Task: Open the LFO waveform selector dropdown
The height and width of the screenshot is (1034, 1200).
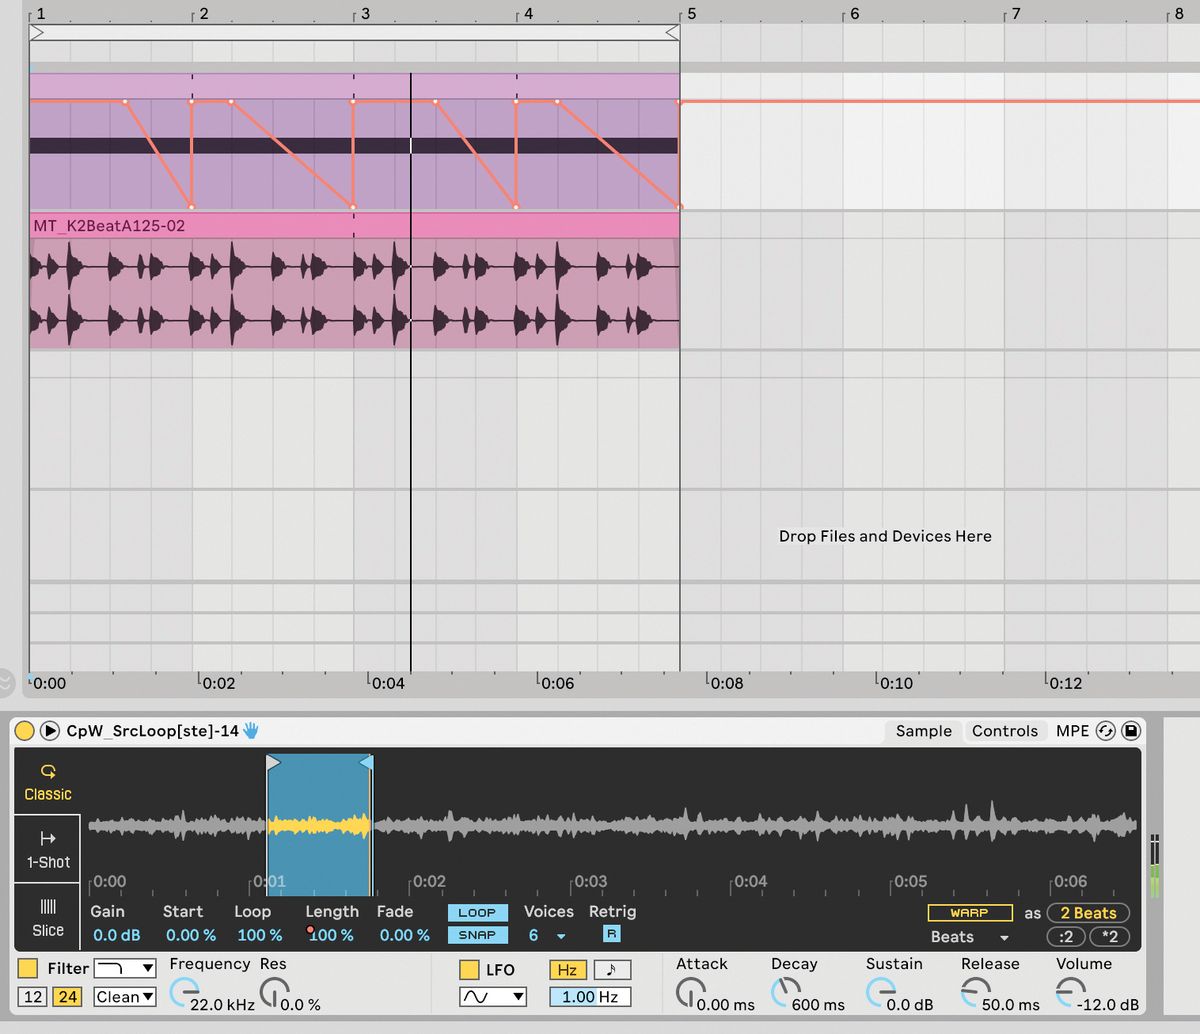Action: click(492, 996)
